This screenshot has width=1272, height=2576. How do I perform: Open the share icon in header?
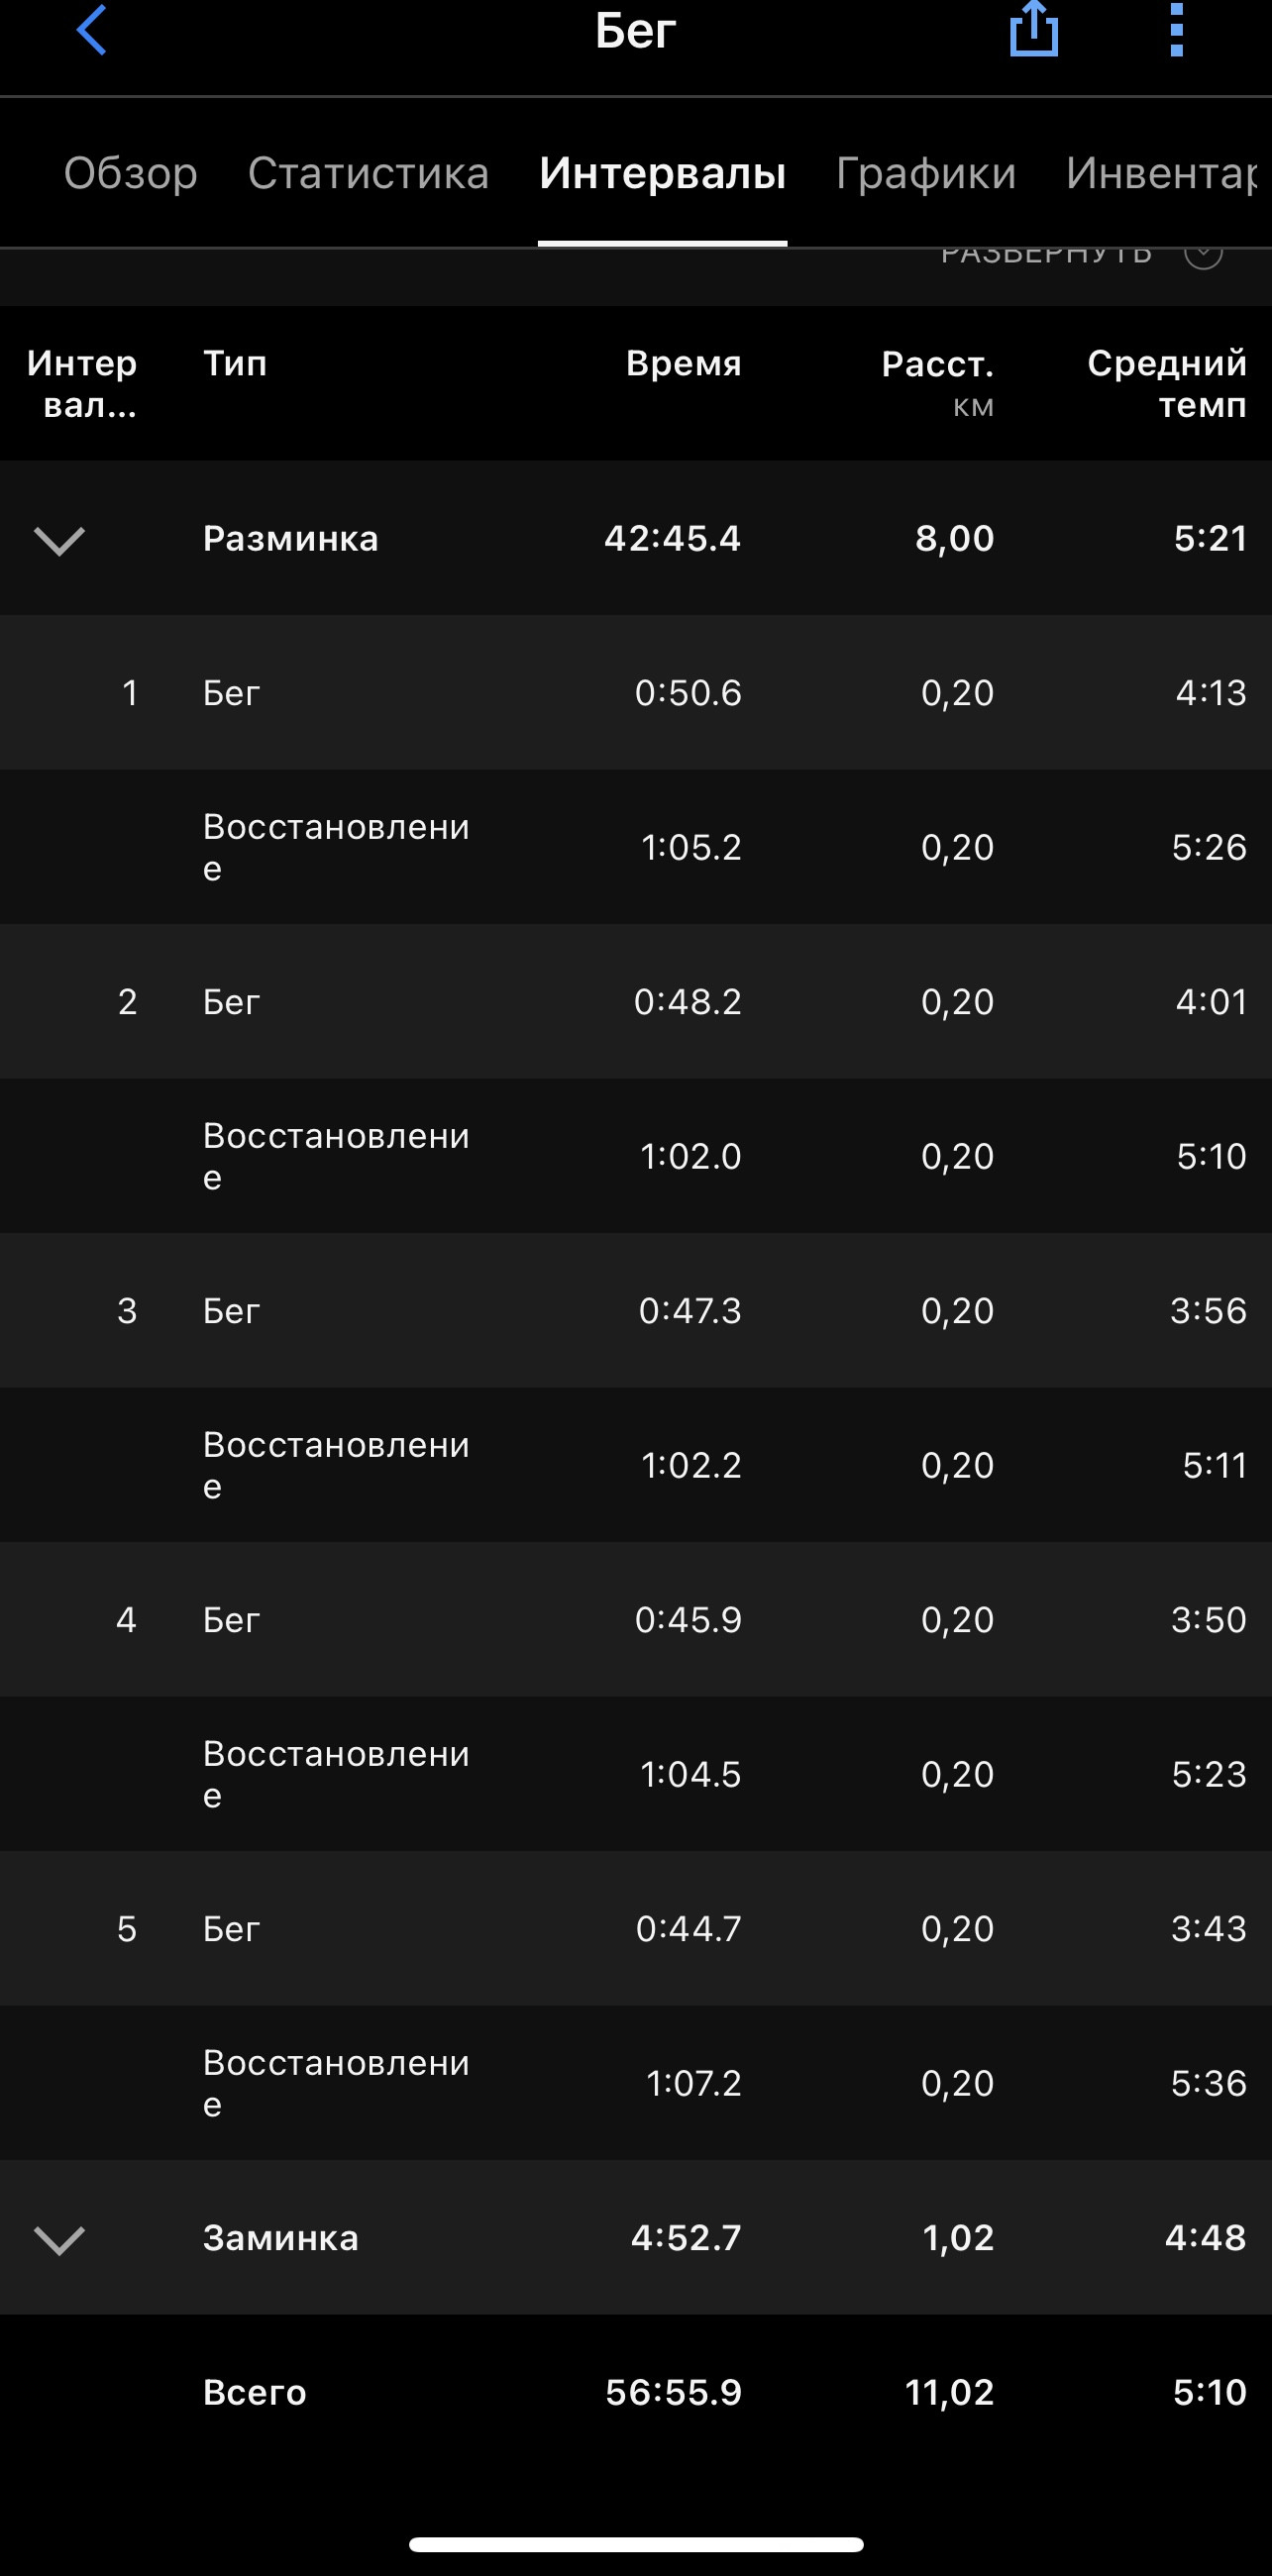[1033, 29]
